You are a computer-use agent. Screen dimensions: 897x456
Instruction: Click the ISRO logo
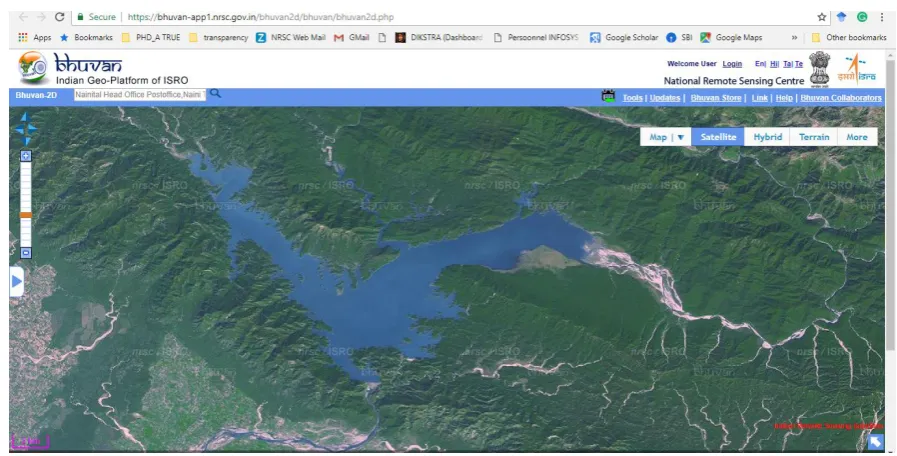856,68
